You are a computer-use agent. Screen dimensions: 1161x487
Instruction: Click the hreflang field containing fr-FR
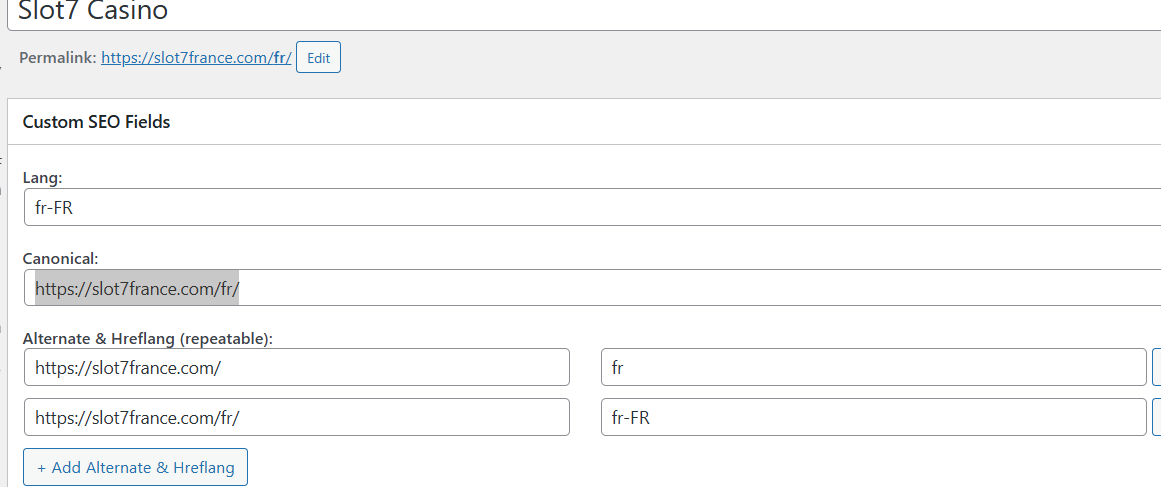[x=872, y=417]
